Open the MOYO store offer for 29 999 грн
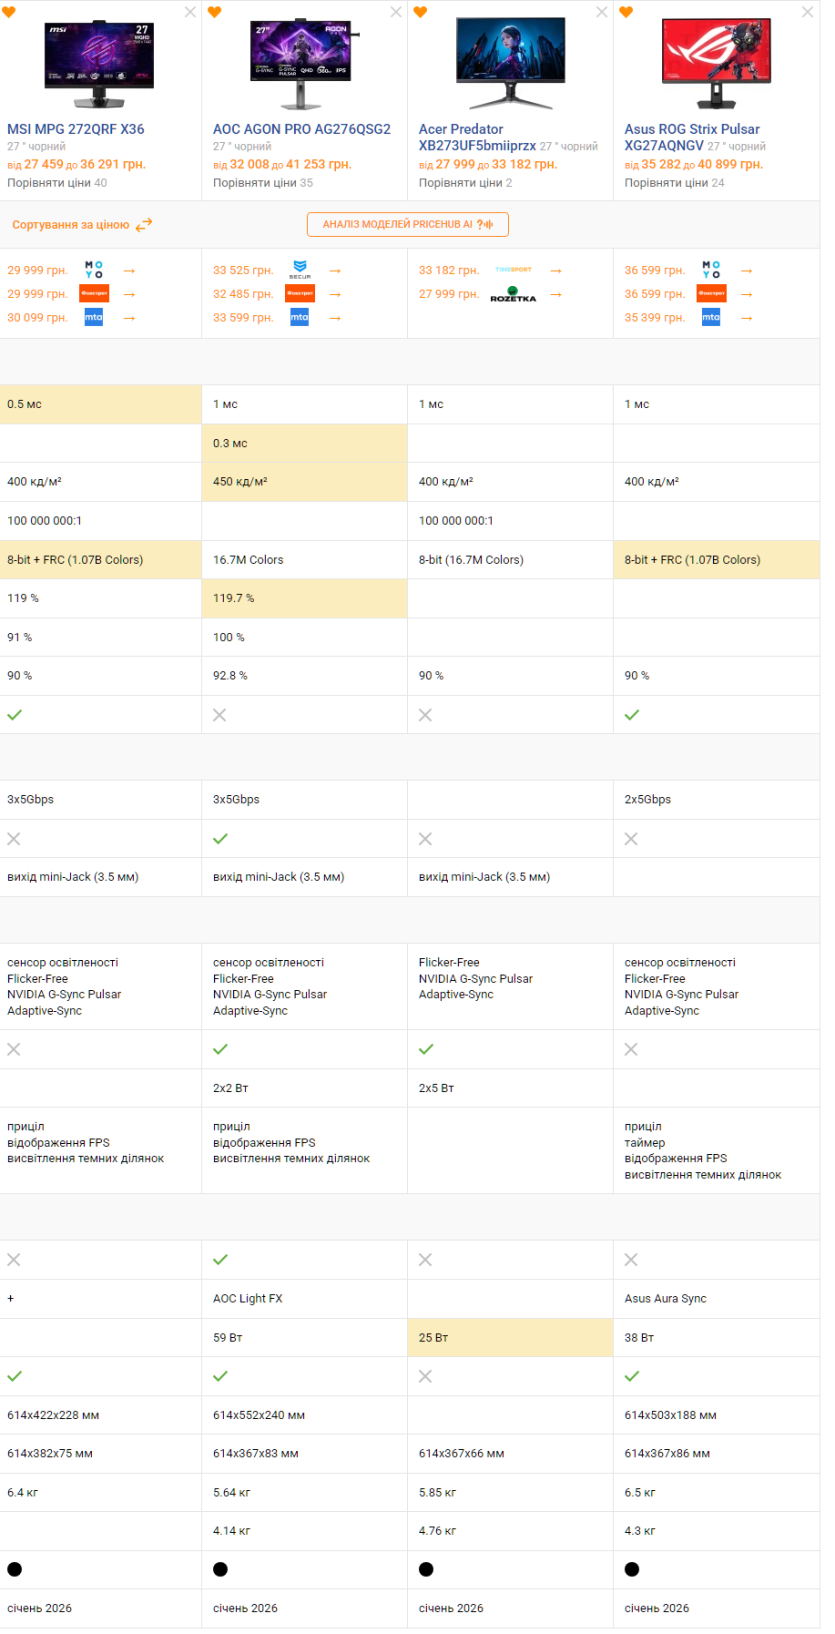This screenshot has width=835, height=1634. click(93, 270)
